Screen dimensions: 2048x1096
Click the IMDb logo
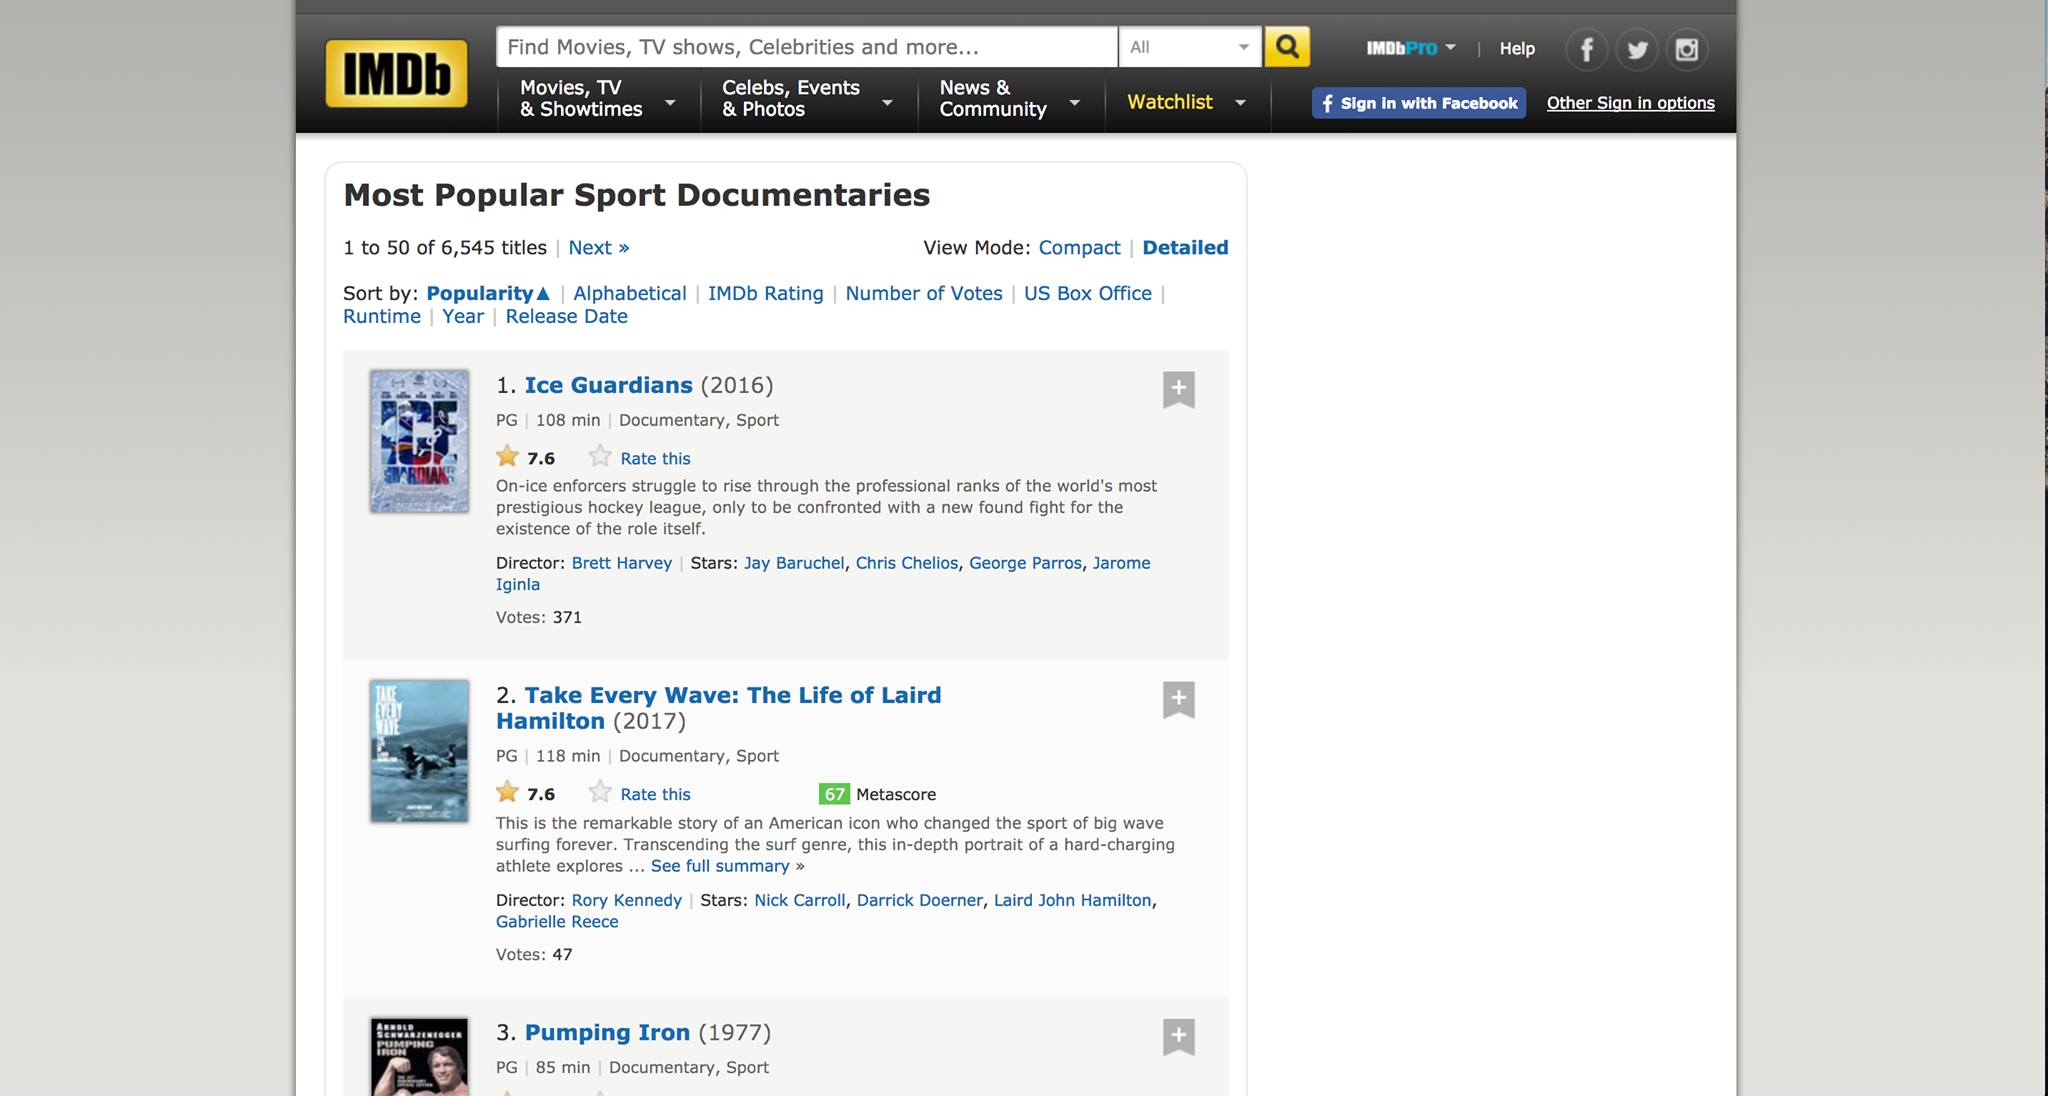396,73
